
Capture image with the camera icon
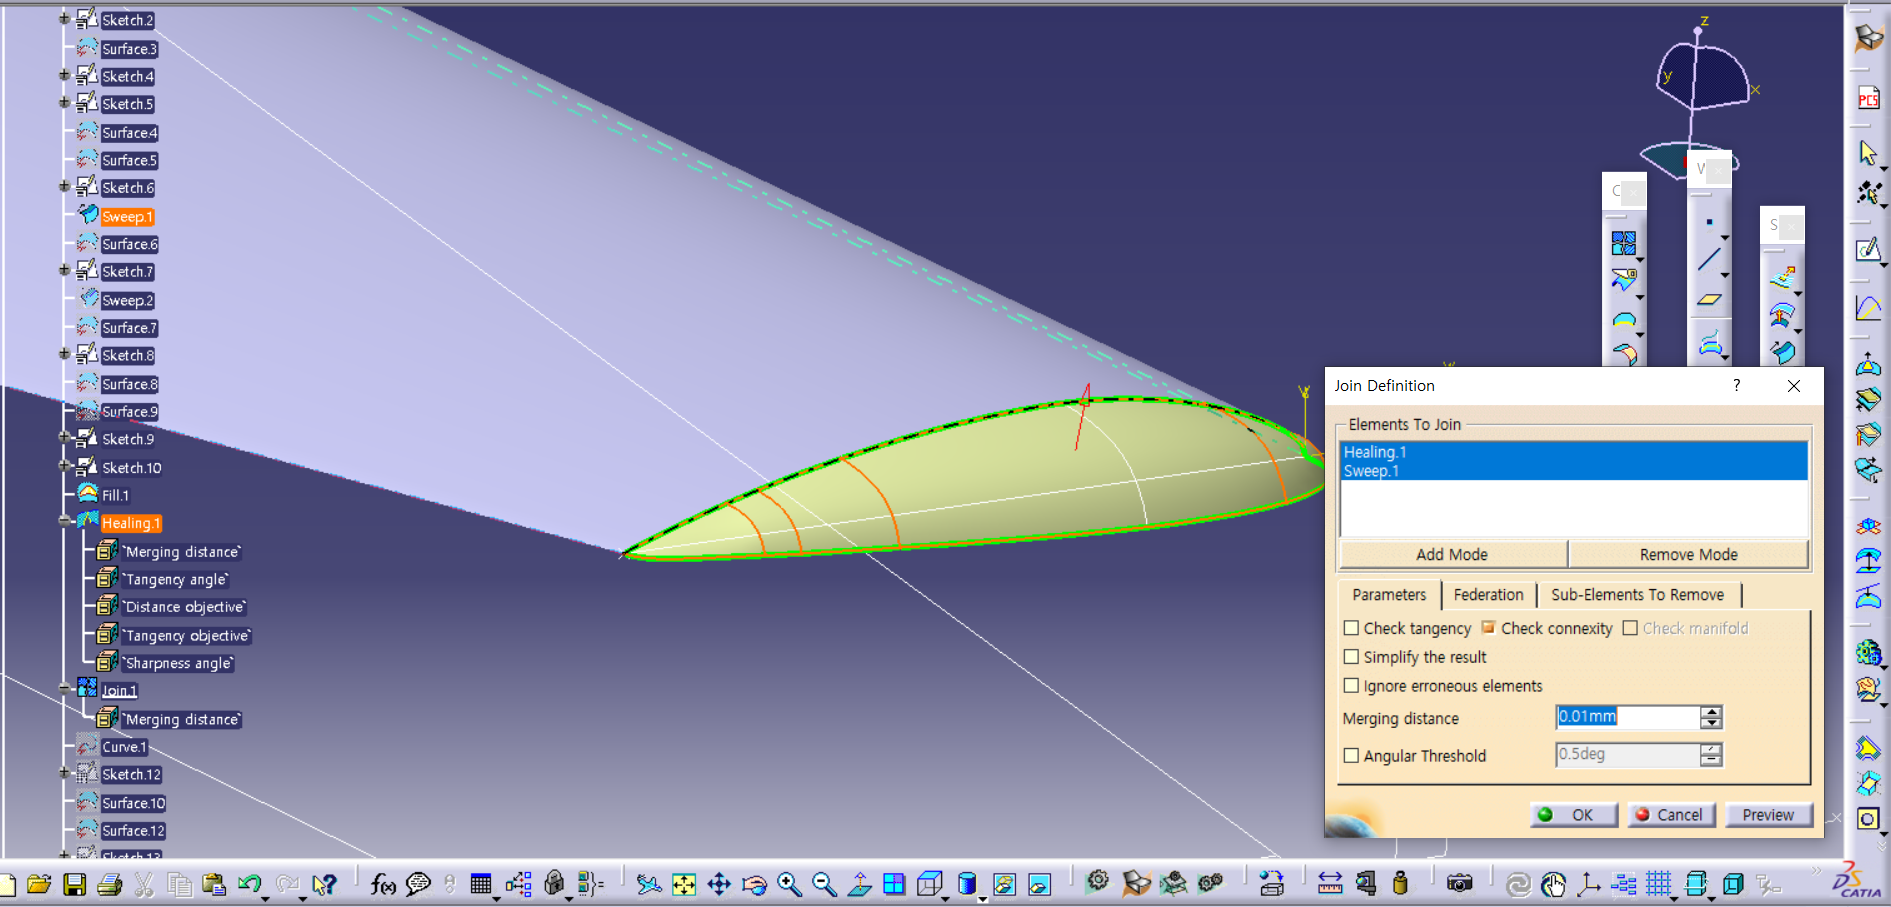pos(1460,884)
